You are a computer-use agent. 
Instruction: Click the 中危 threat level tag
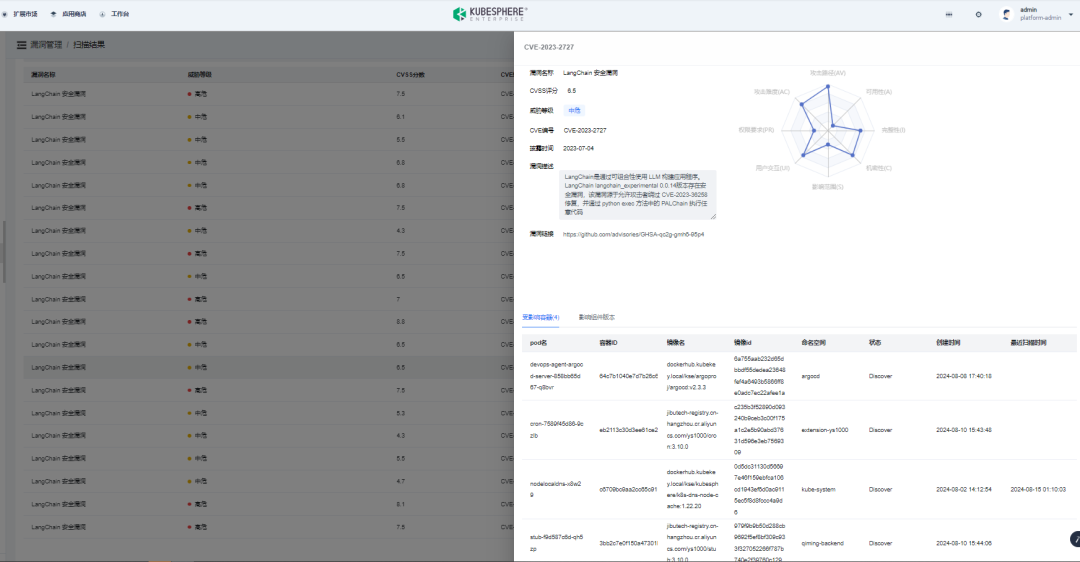click(574, 110)
